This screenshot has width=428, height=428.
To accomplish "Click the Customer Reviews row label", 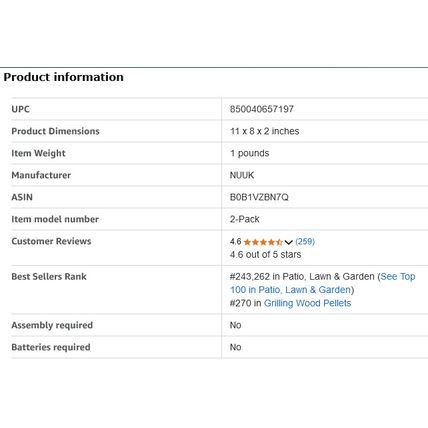I will [51, 241].
